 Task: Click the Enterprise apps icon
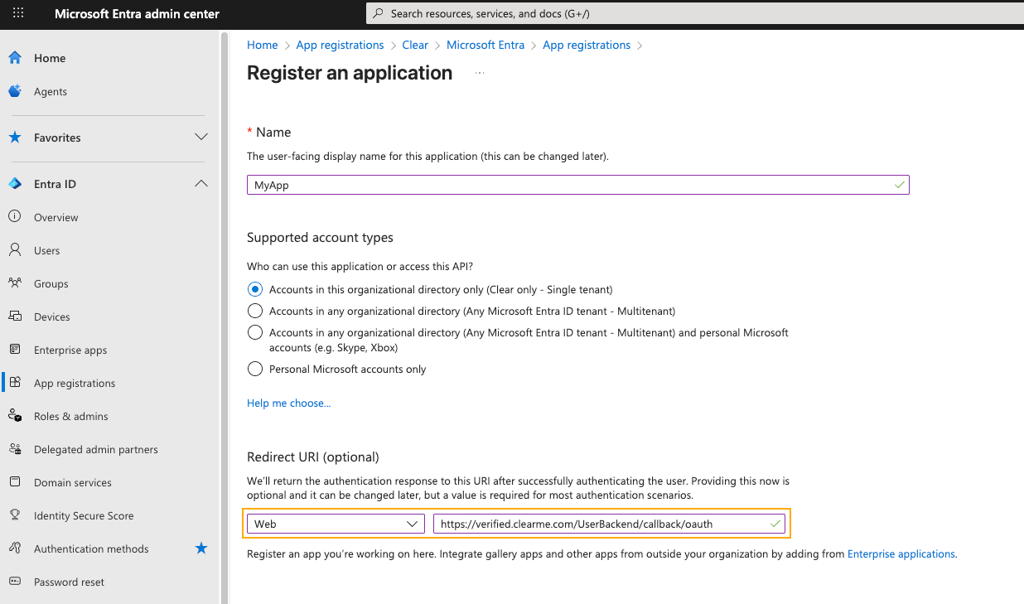point(15,349)
